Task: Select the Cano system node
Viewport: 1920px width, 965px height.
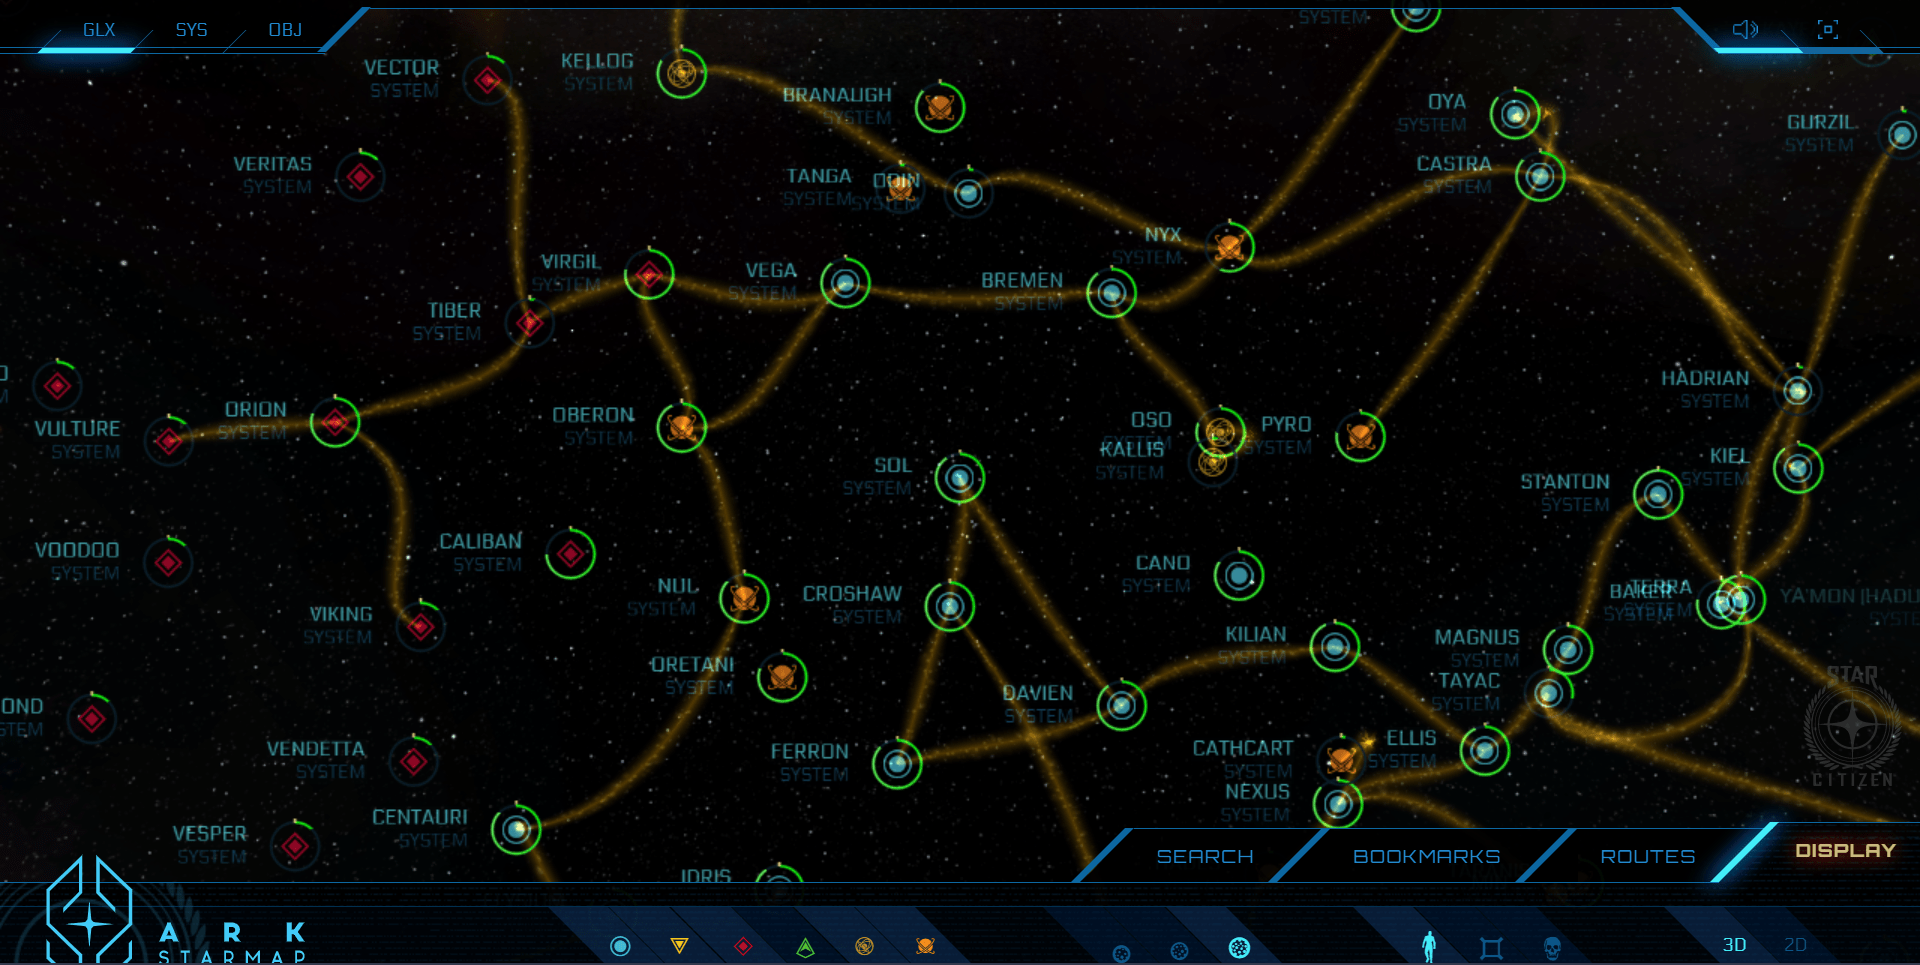Action: coord(1239,575)
